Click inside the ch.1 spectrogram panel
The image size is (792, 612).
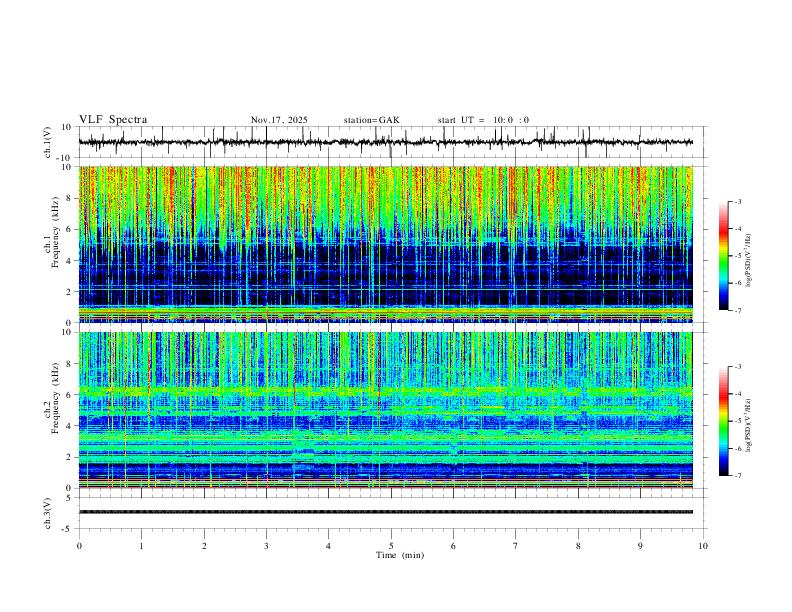(385, 244)
